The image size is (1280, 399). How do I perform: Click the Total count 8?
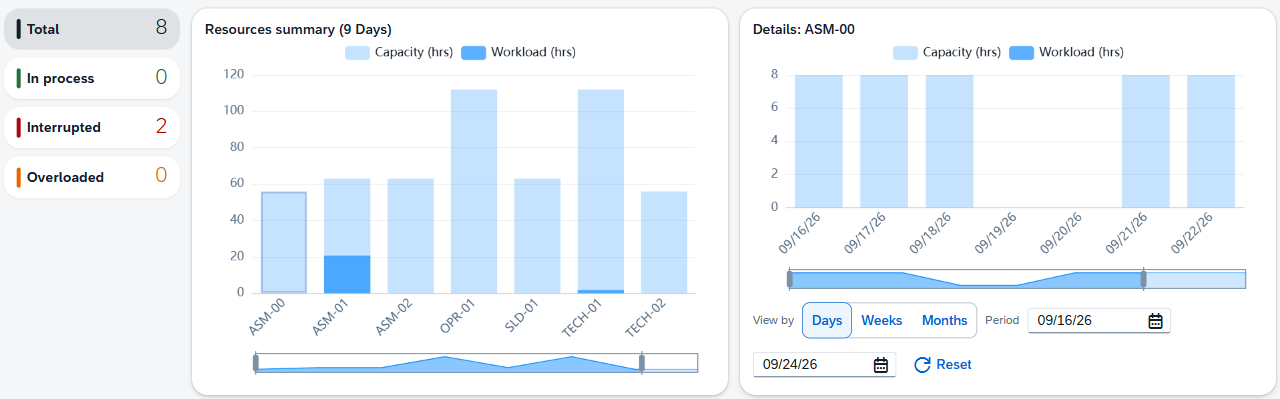(161, 27)
